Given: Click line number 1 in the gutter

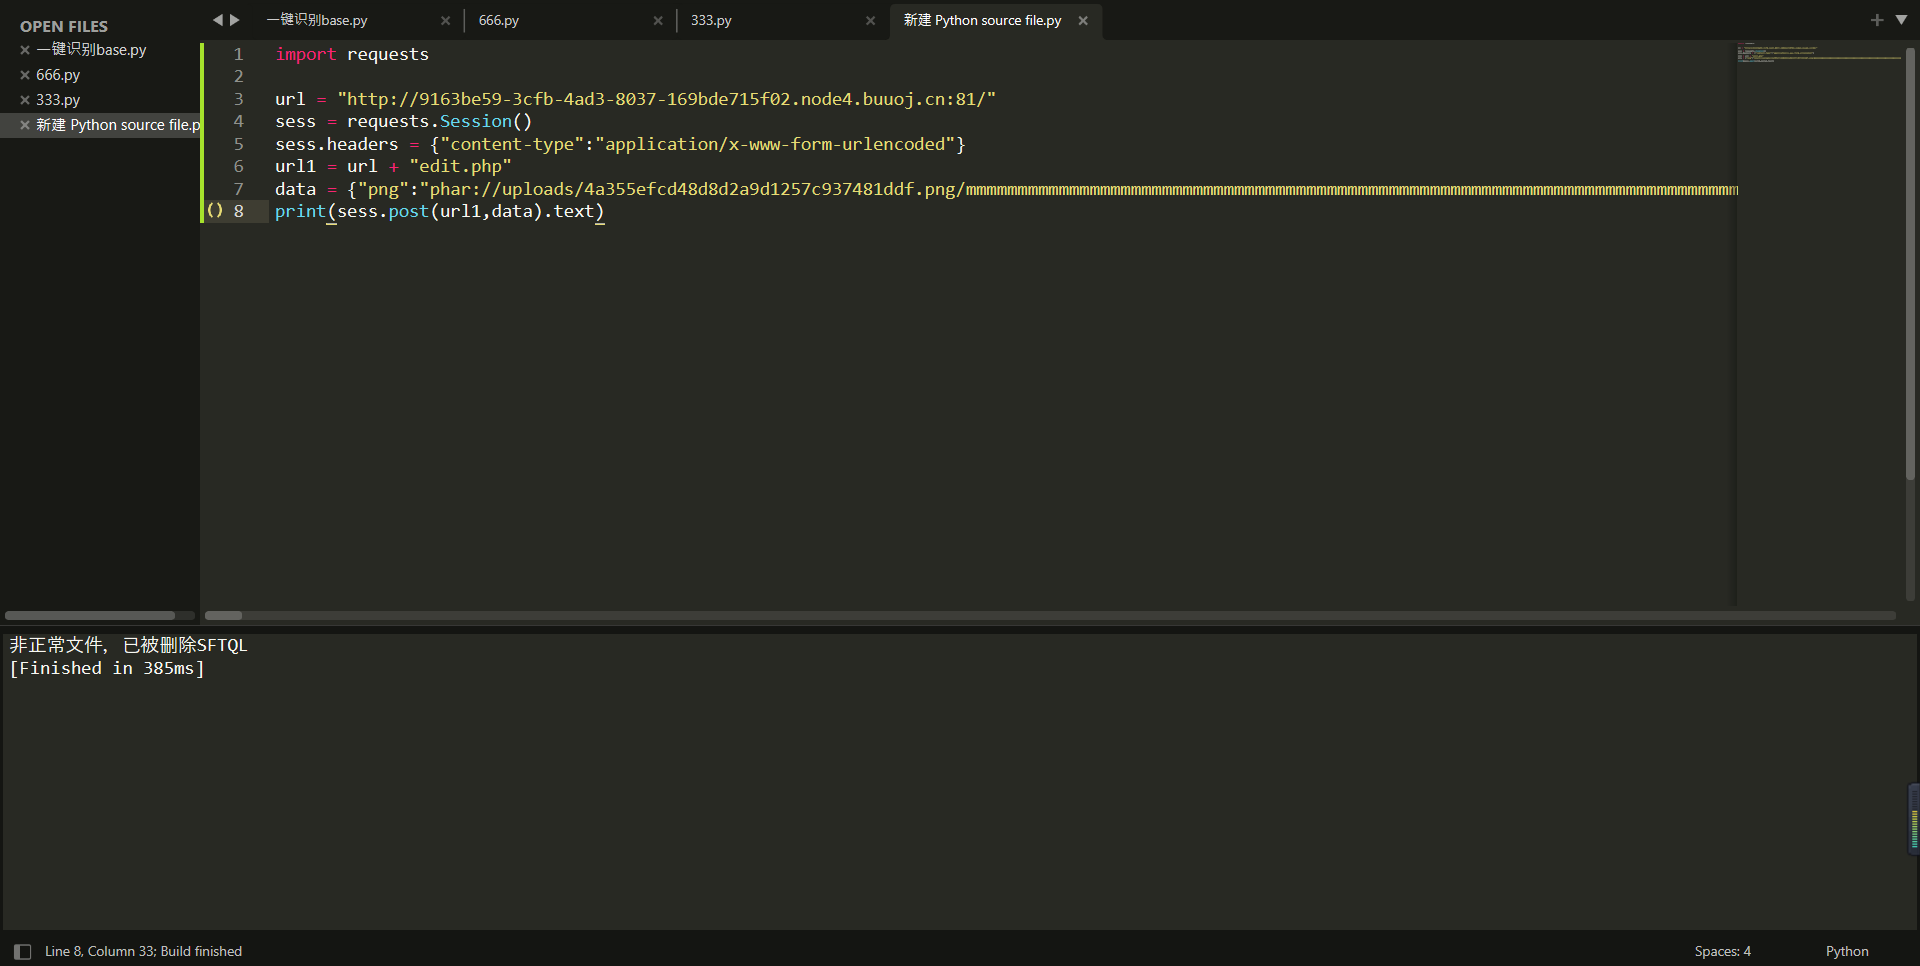Looking at the screenshot, I should tap(238, 54).
